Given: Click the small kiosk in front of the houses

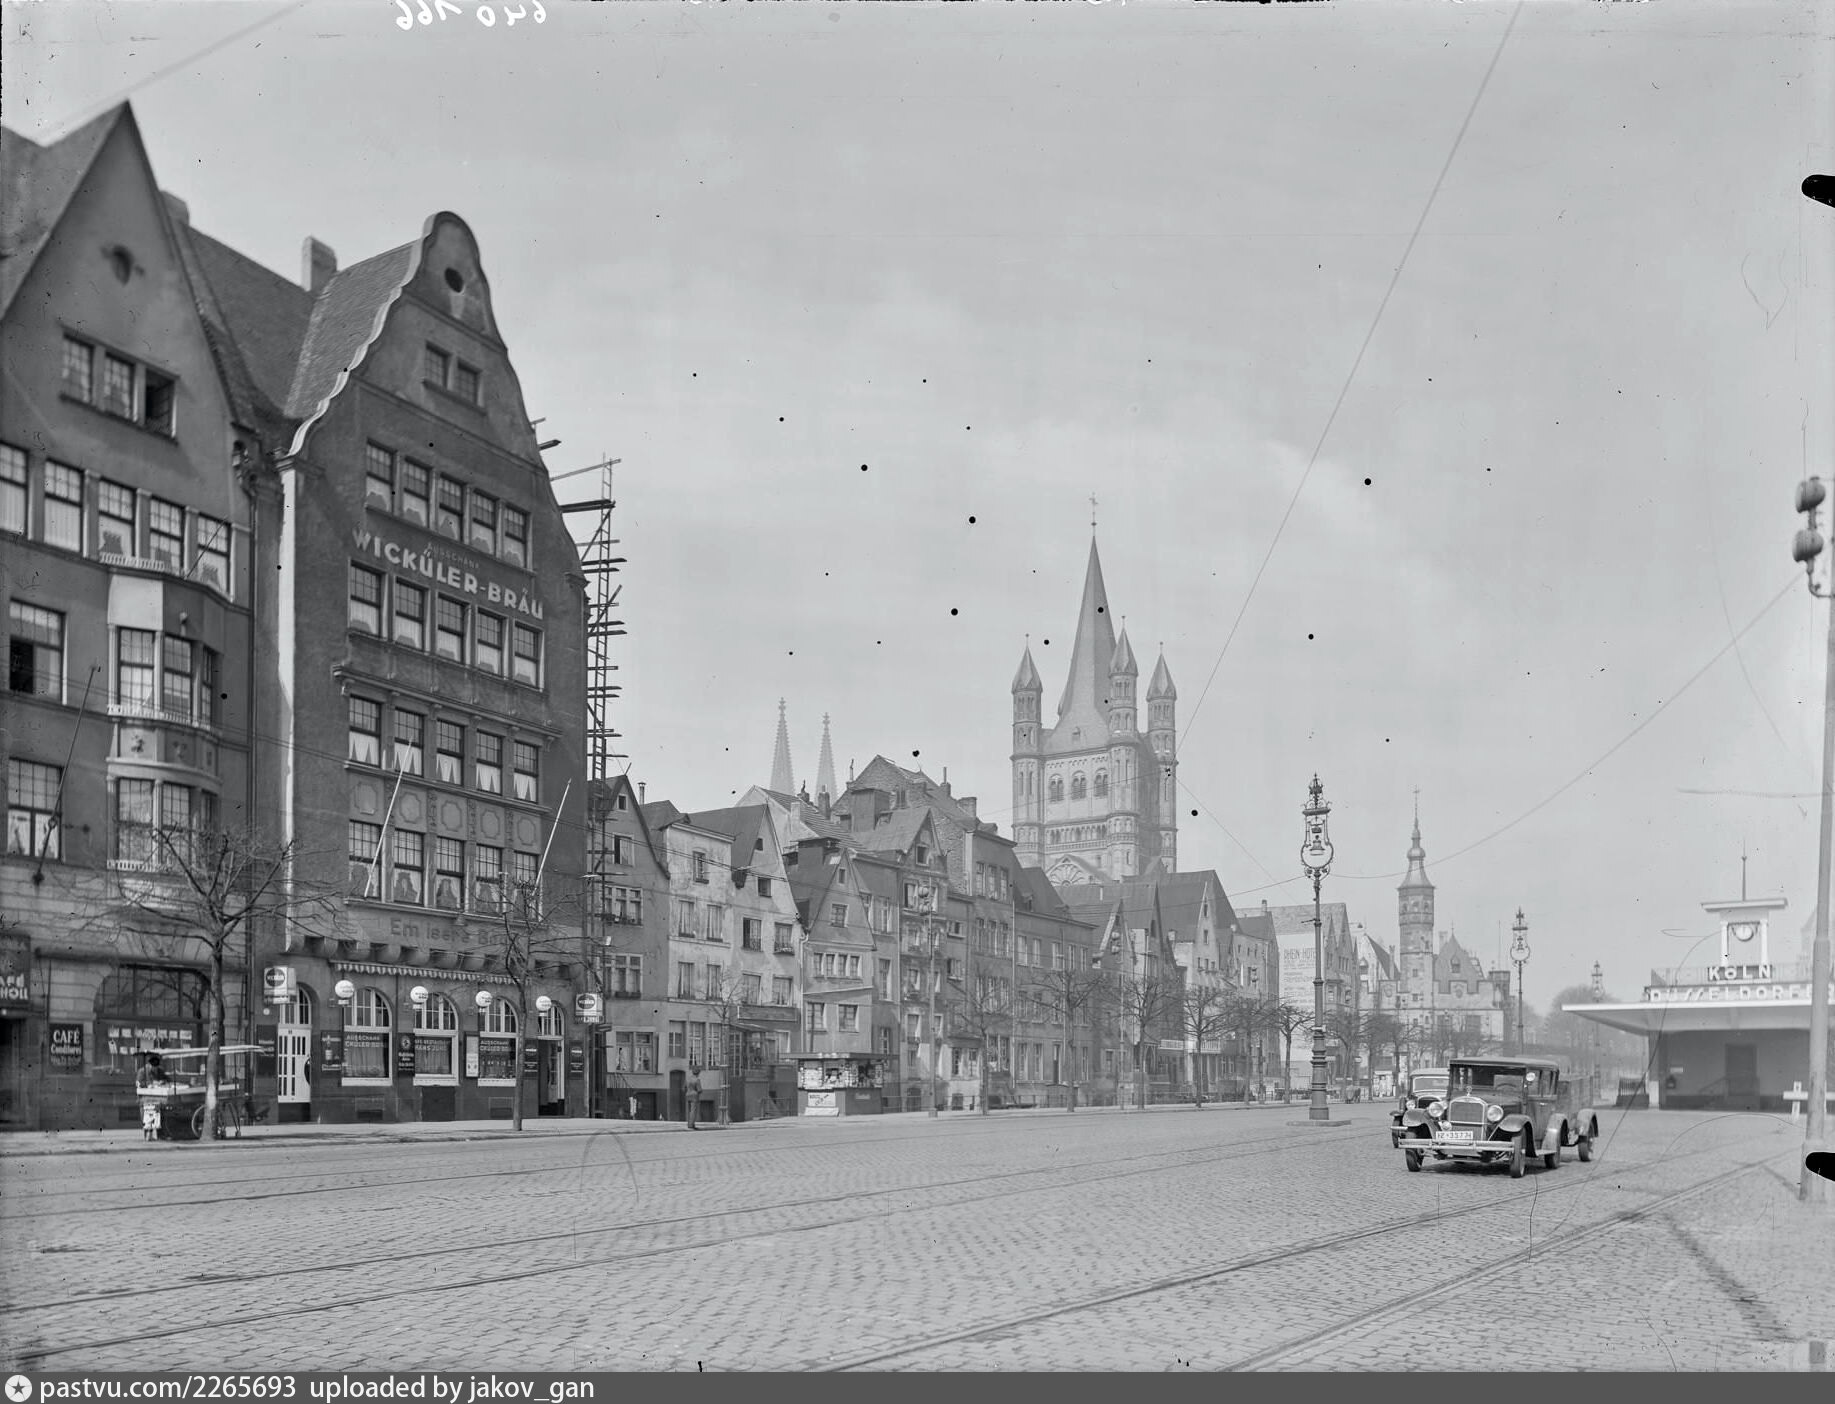Looking at the screenshot, I should pos(838,1083).
